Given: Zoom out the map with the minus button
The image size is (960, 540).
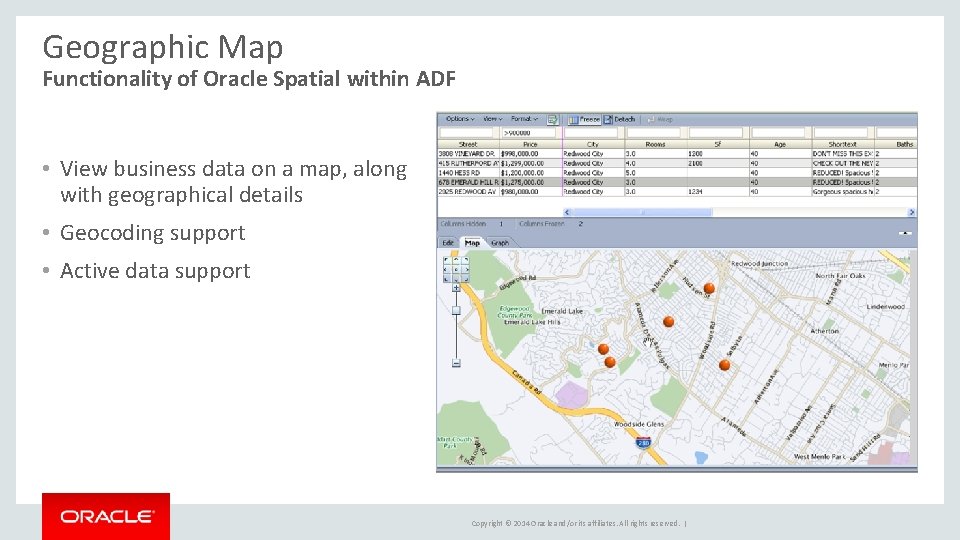Looking at the screenshot, I should point(456,363).
